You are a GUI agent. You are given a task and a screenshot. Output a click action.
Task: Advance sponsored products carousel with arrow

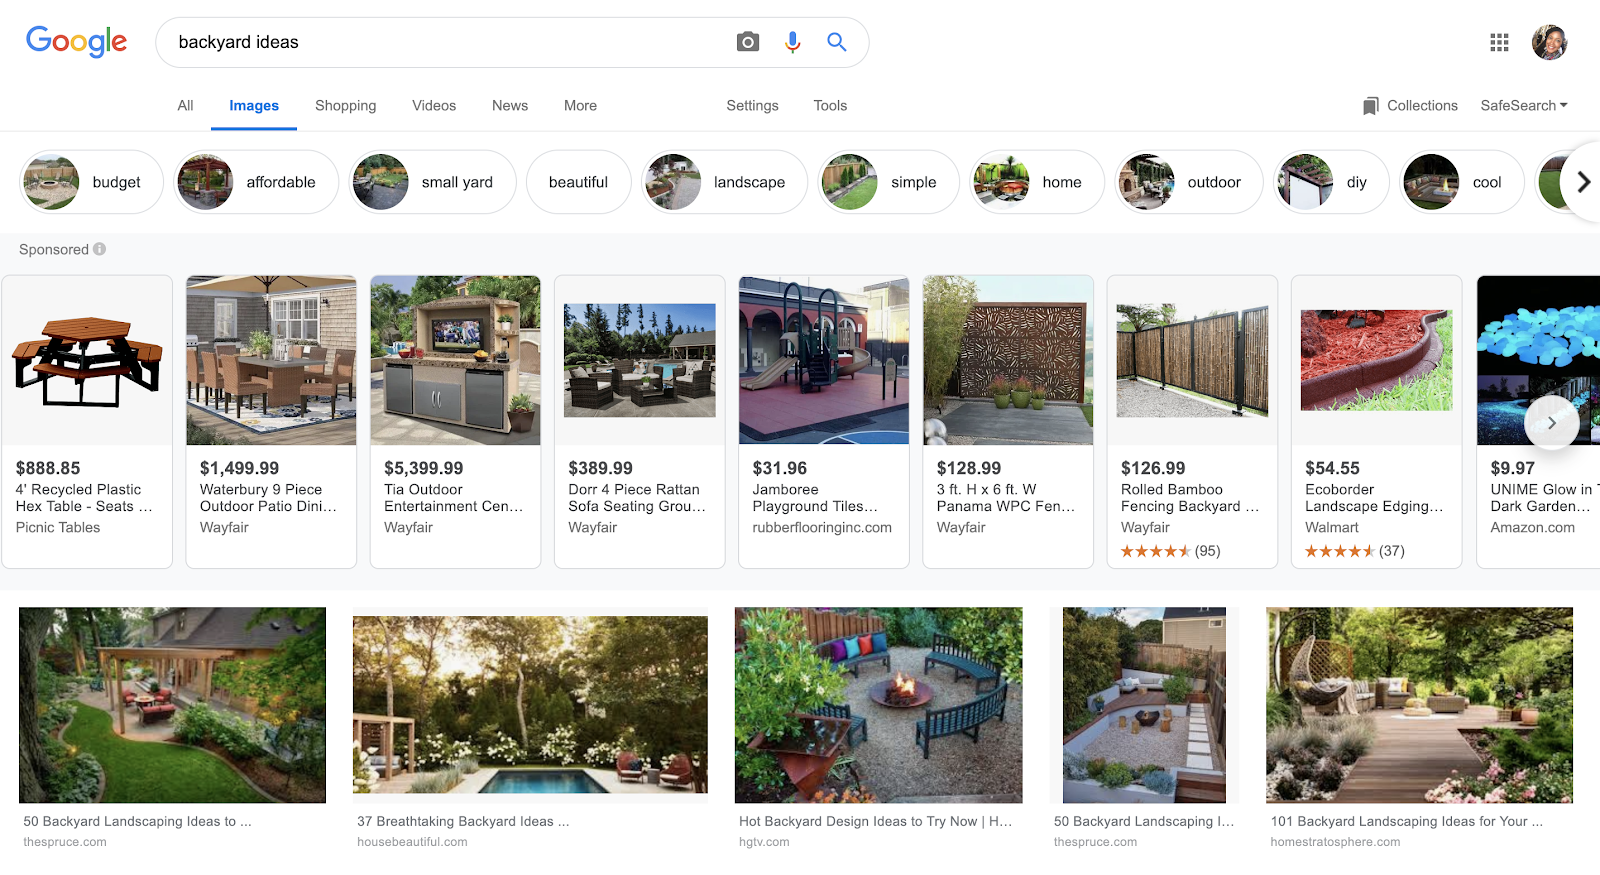(1552, 423)
